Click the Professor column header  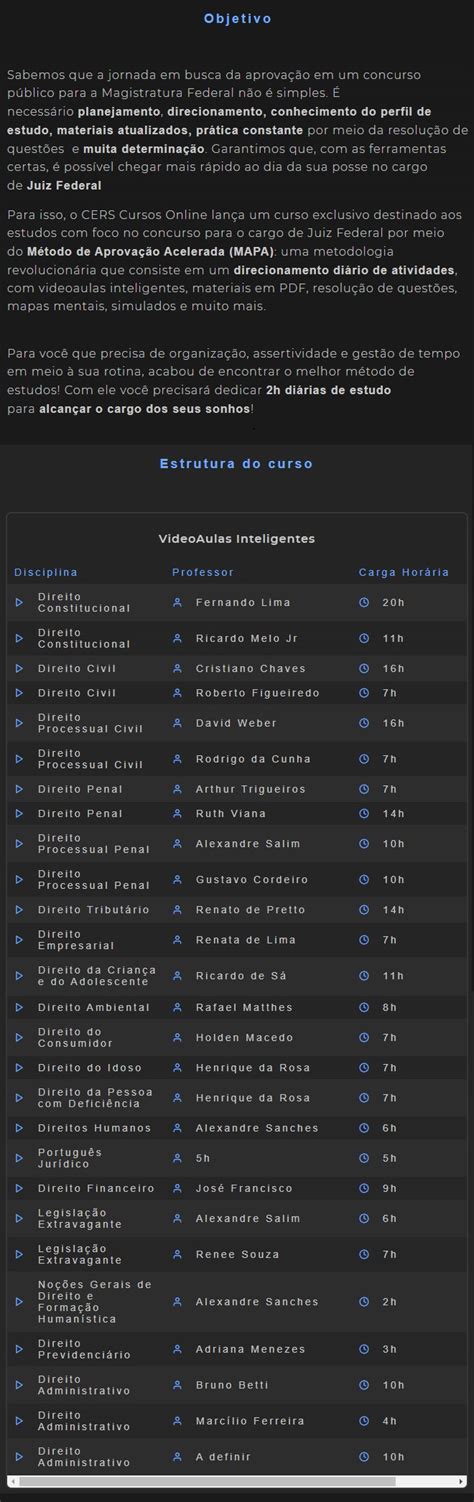[x=203, y=573]
